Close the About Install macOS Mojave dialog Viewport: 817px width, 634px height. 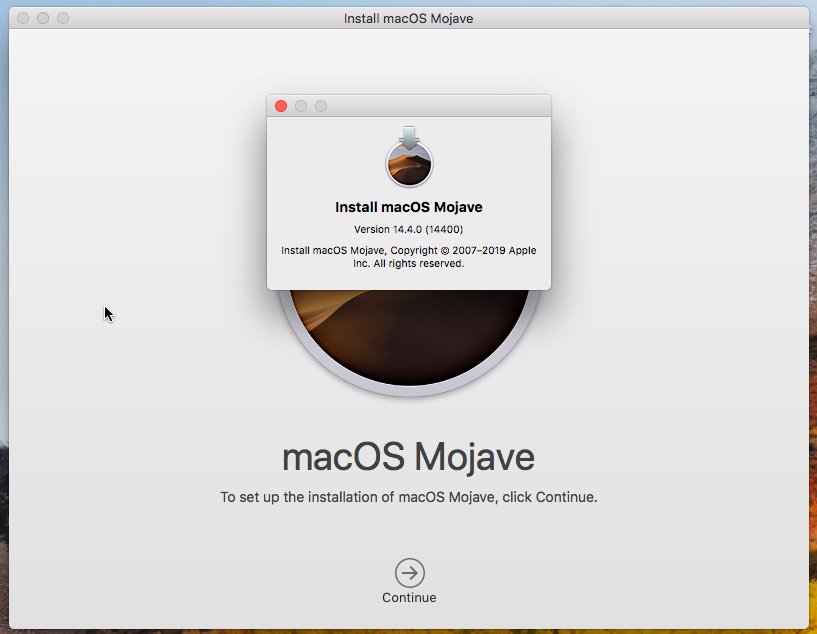click(281, 106)
